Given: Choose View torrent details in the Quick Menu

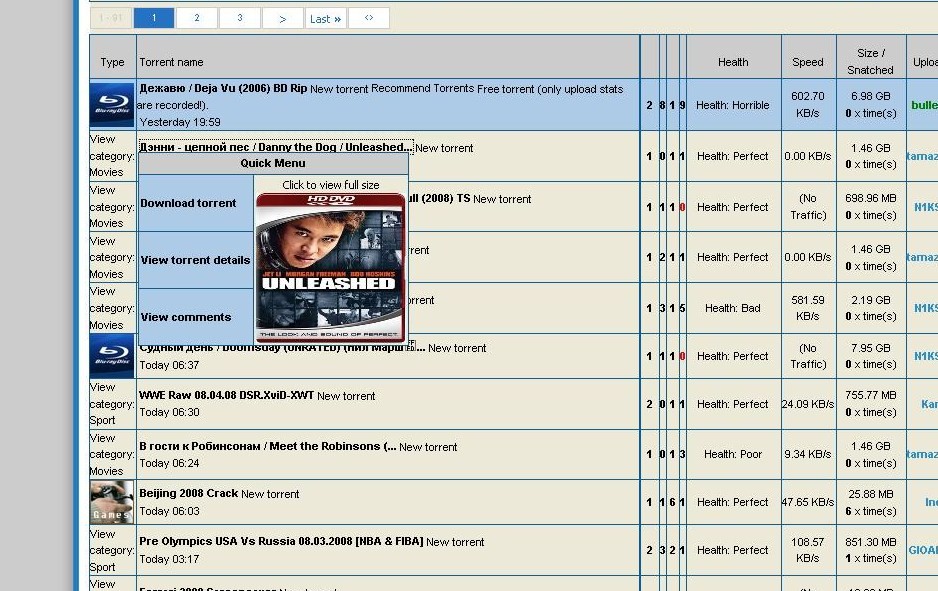Looking at the screenshot, I should (196, 260).
